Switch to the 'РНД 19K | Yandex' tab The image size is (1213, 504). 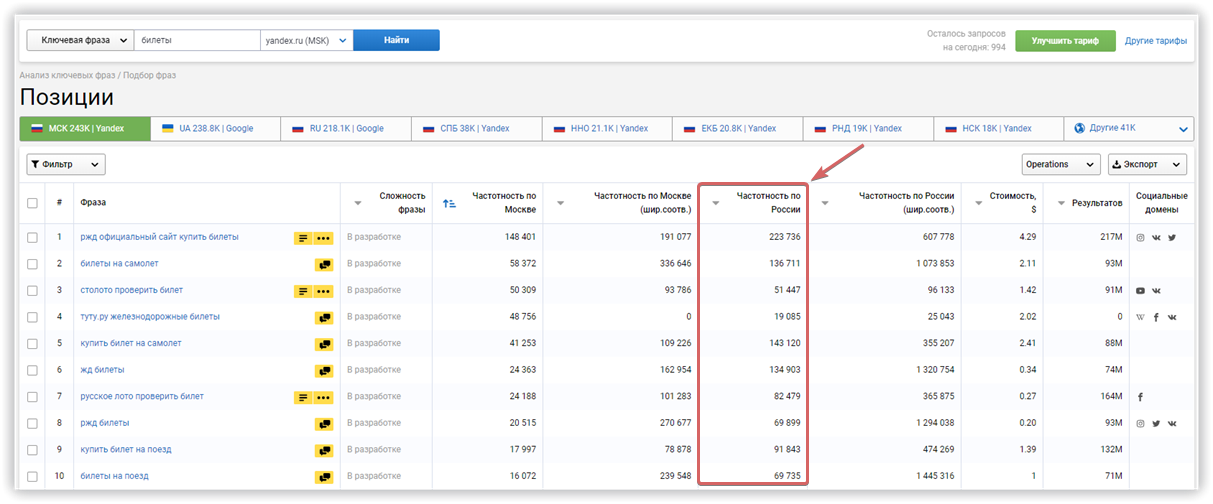[867, 128]
